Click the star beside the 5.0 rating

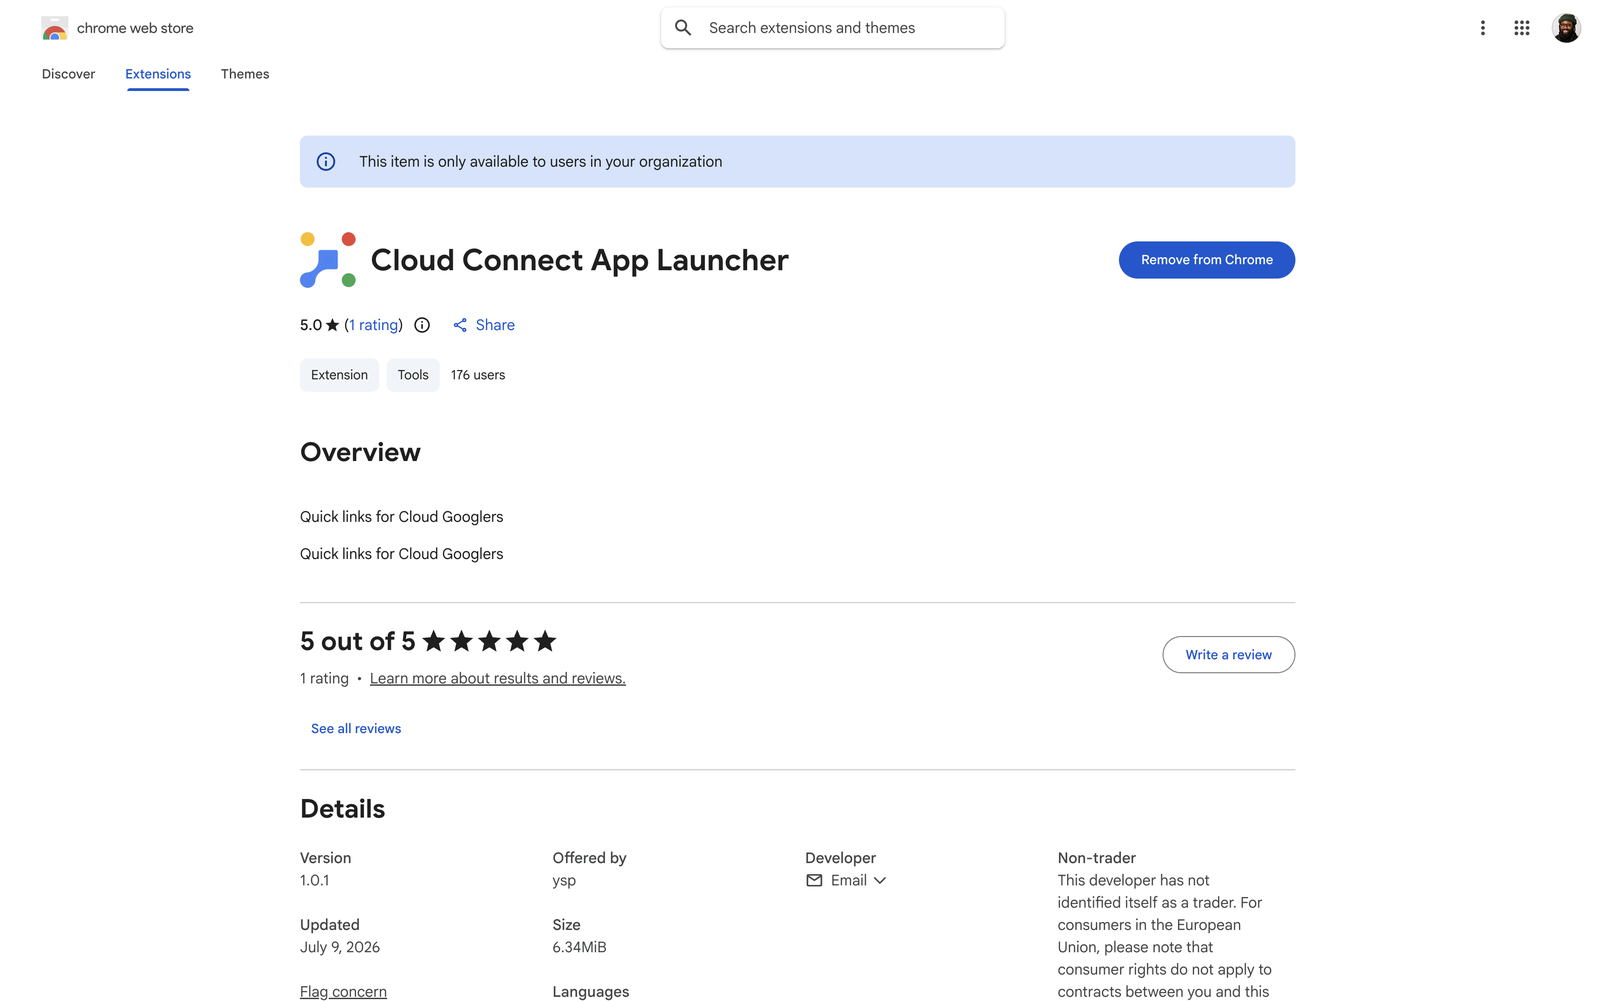point(333,325)
